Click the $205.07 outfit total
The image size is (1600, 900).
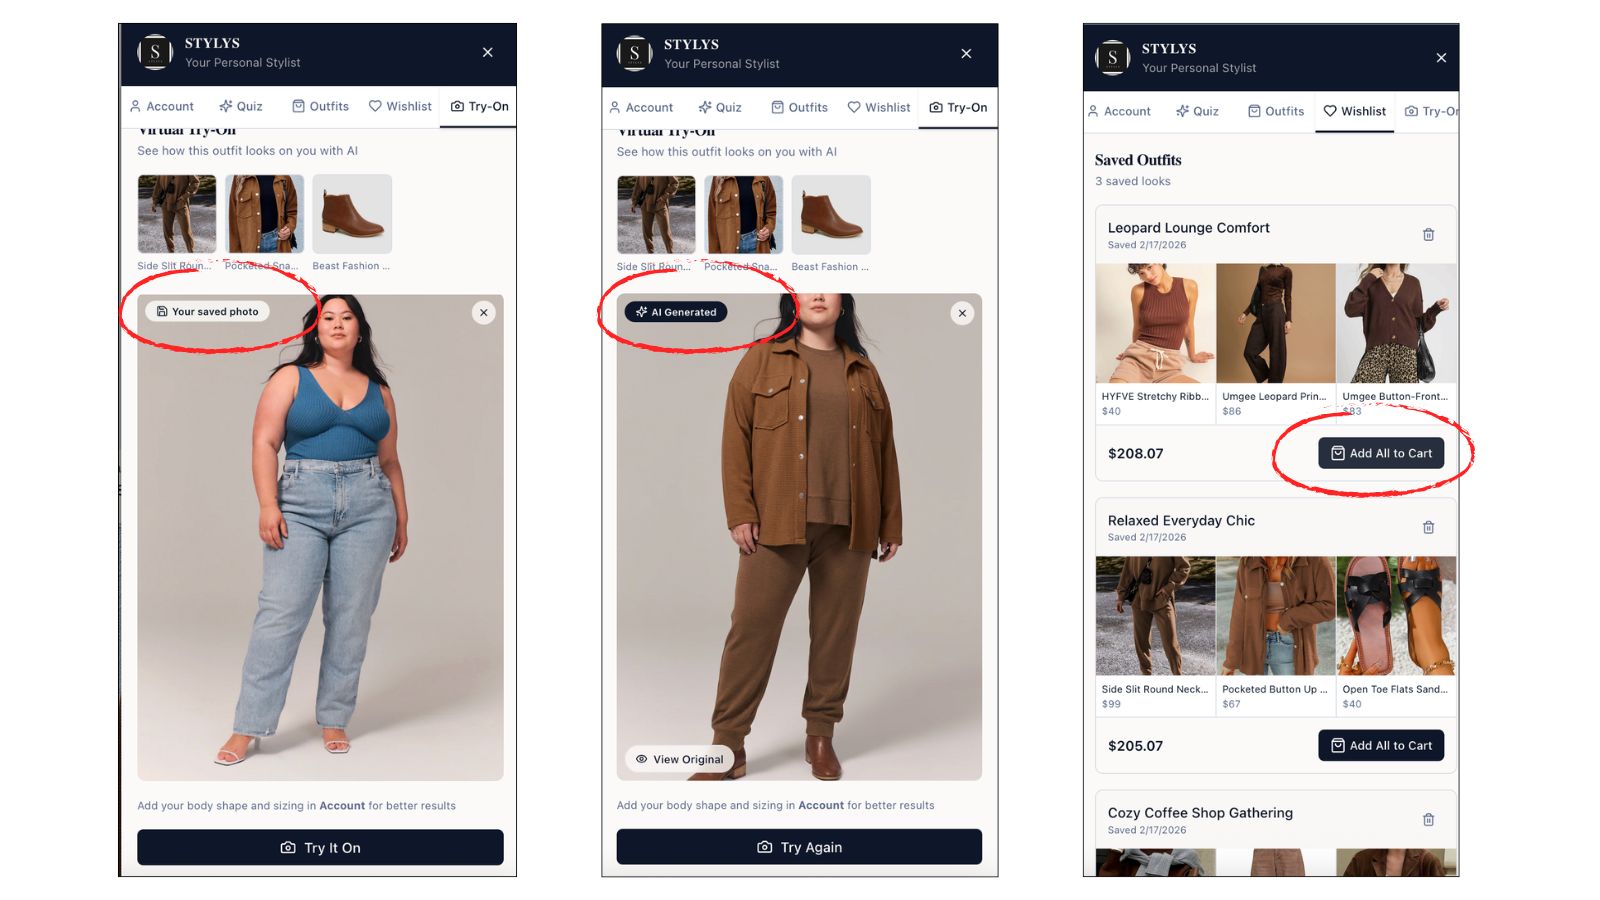[1135, 746]
